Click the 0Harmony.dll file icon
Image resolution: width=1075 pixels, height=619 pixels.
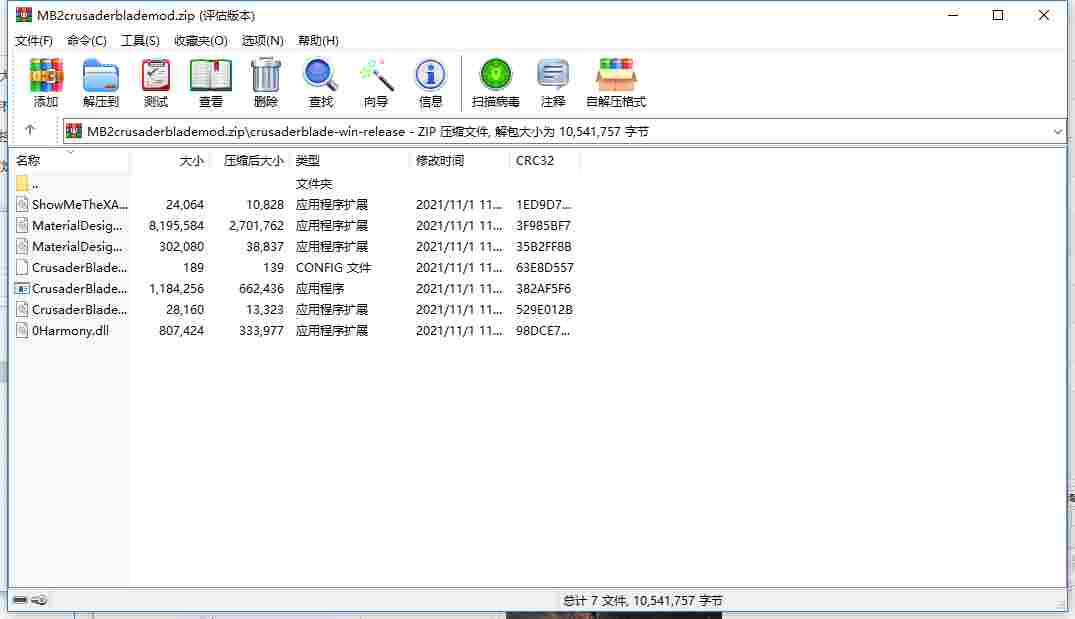click(22, 330)
